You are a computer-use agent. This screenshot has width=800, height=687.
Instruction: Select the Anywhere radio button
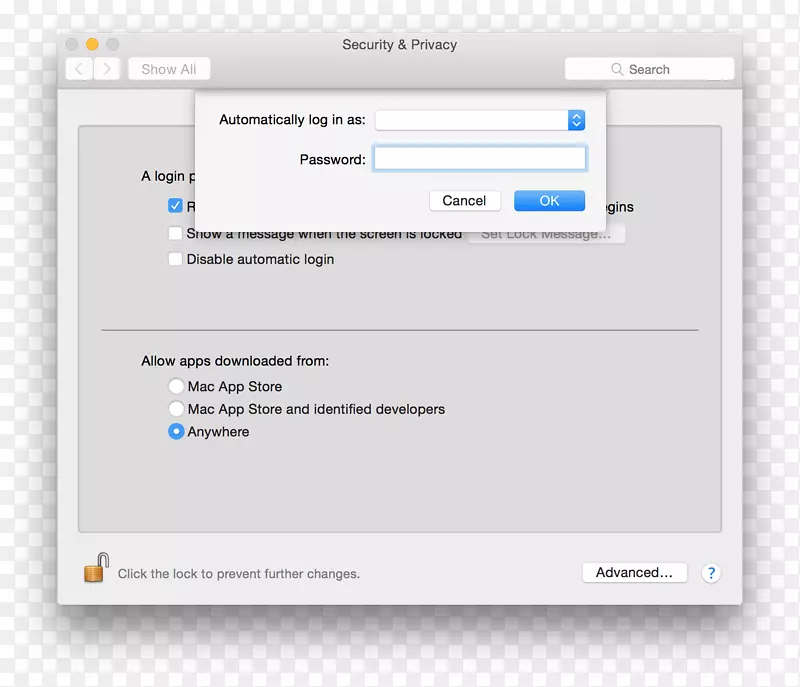[176, 432]
